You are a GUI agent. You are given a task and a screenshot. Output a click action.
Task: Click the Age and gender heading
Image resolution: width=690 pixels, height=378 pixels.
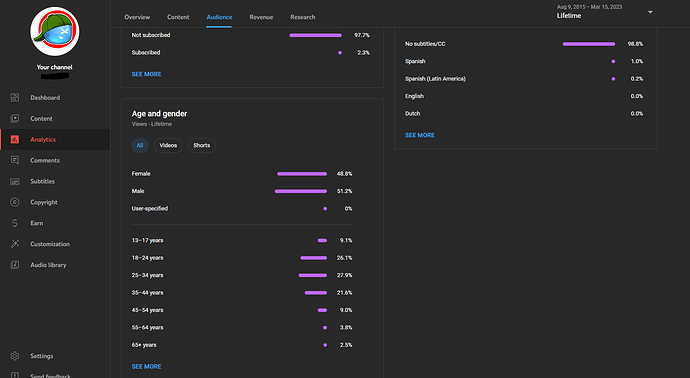pyautogui.click(x=159, y=114)
